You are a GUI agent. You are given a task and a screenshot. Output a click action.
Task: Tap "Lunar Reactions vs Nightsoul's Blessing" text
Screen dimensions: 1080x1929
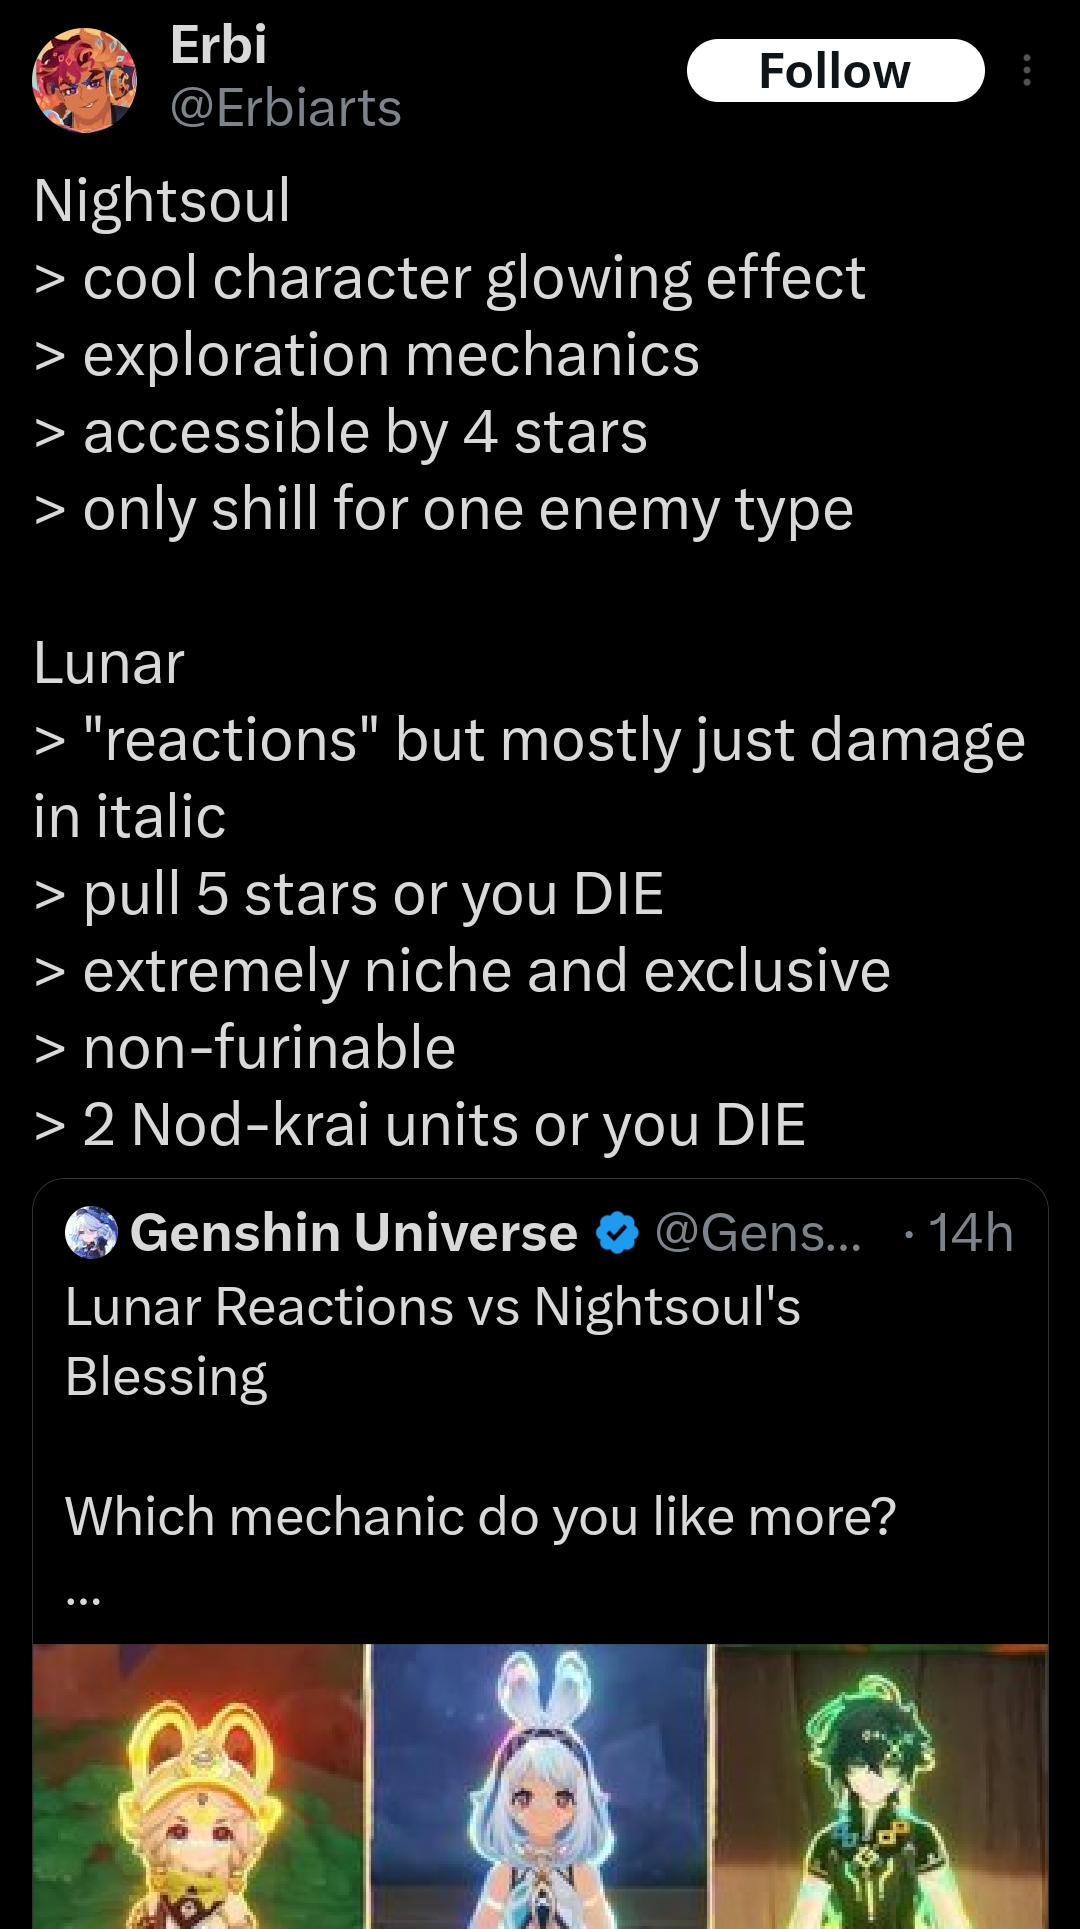(432, 1340)
